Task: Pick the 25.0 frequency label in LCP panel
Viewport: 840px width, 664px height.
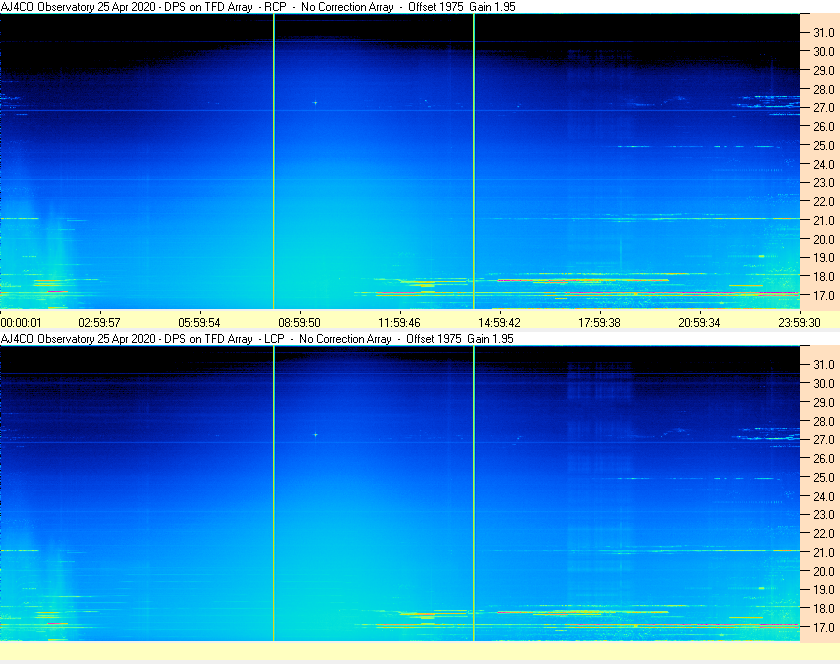Action: (824, 477)
